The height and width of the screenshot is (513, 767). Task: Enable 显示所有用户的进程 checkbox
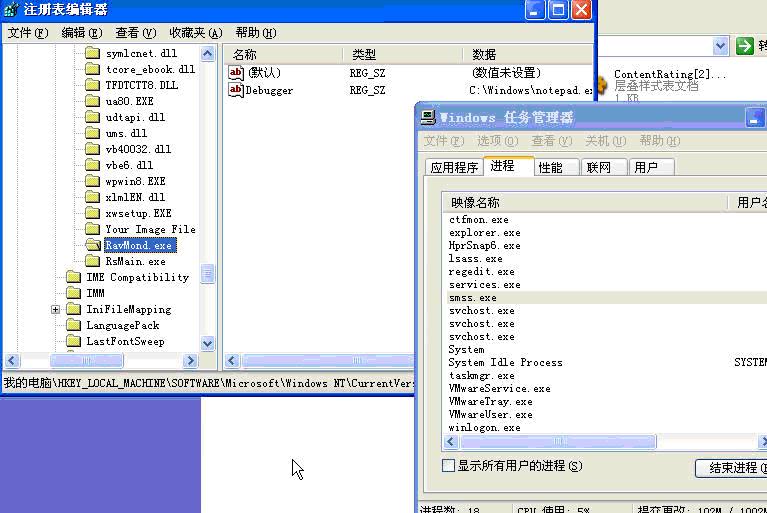448,466
